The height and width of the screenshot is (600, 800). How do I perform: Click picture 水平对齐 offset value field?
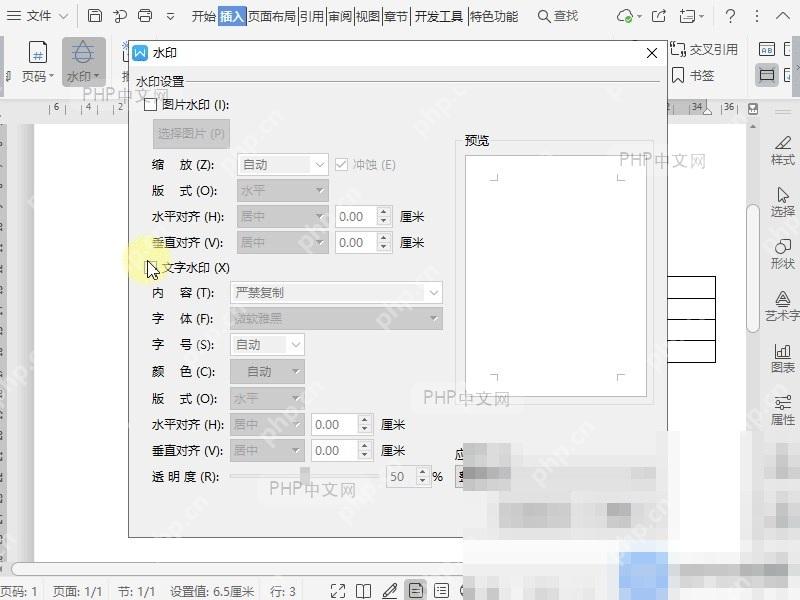356,217
